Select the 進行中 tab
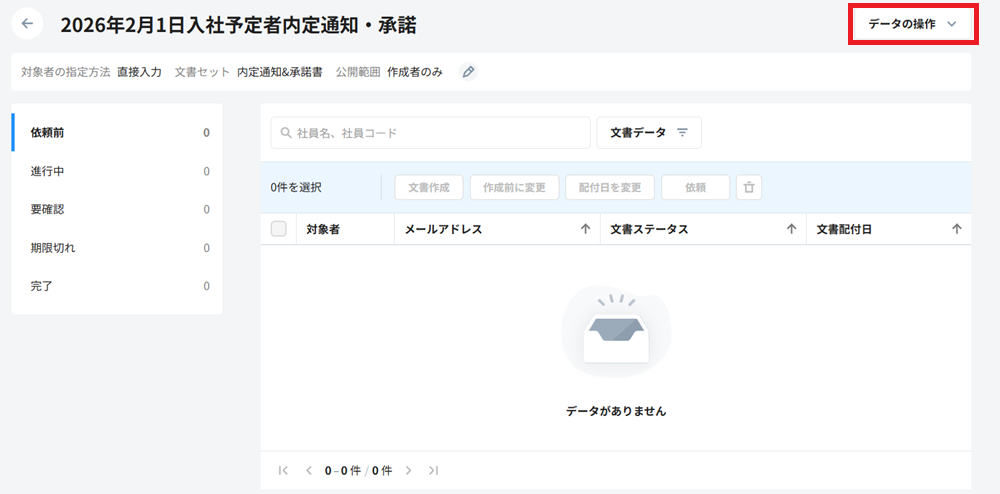1000x494 pixels. click(117, 171)
